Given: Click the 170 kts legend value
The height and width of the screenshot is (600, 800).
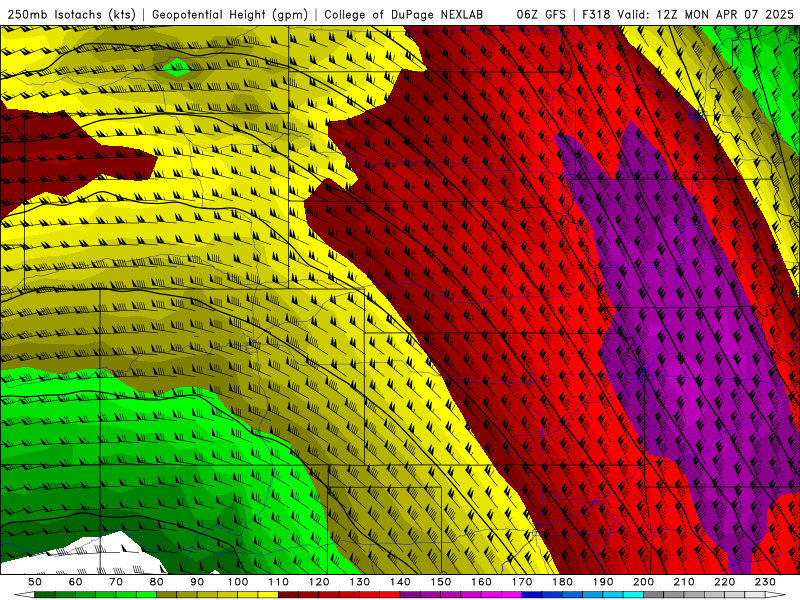Looking at the screenshot, I should (x=522, y=582).
